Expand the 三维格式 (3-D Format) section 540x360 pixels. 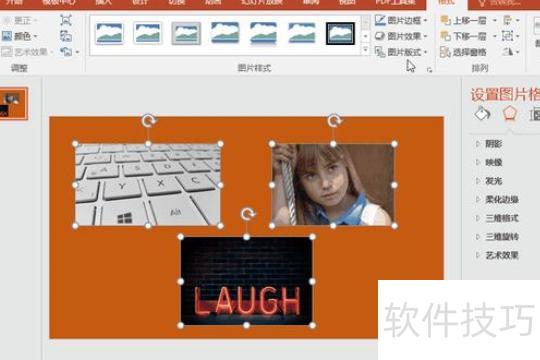click(x=497, y=218)
